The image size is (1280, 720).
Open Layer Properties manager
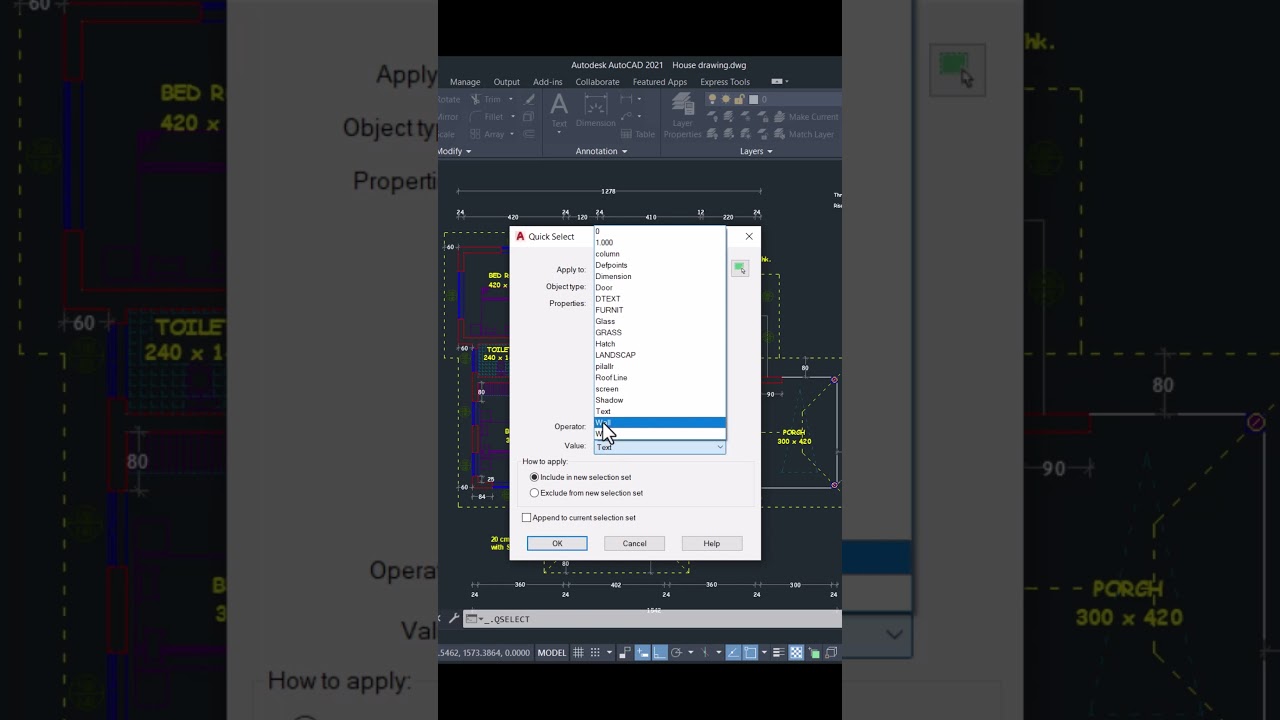pos(683,116)
